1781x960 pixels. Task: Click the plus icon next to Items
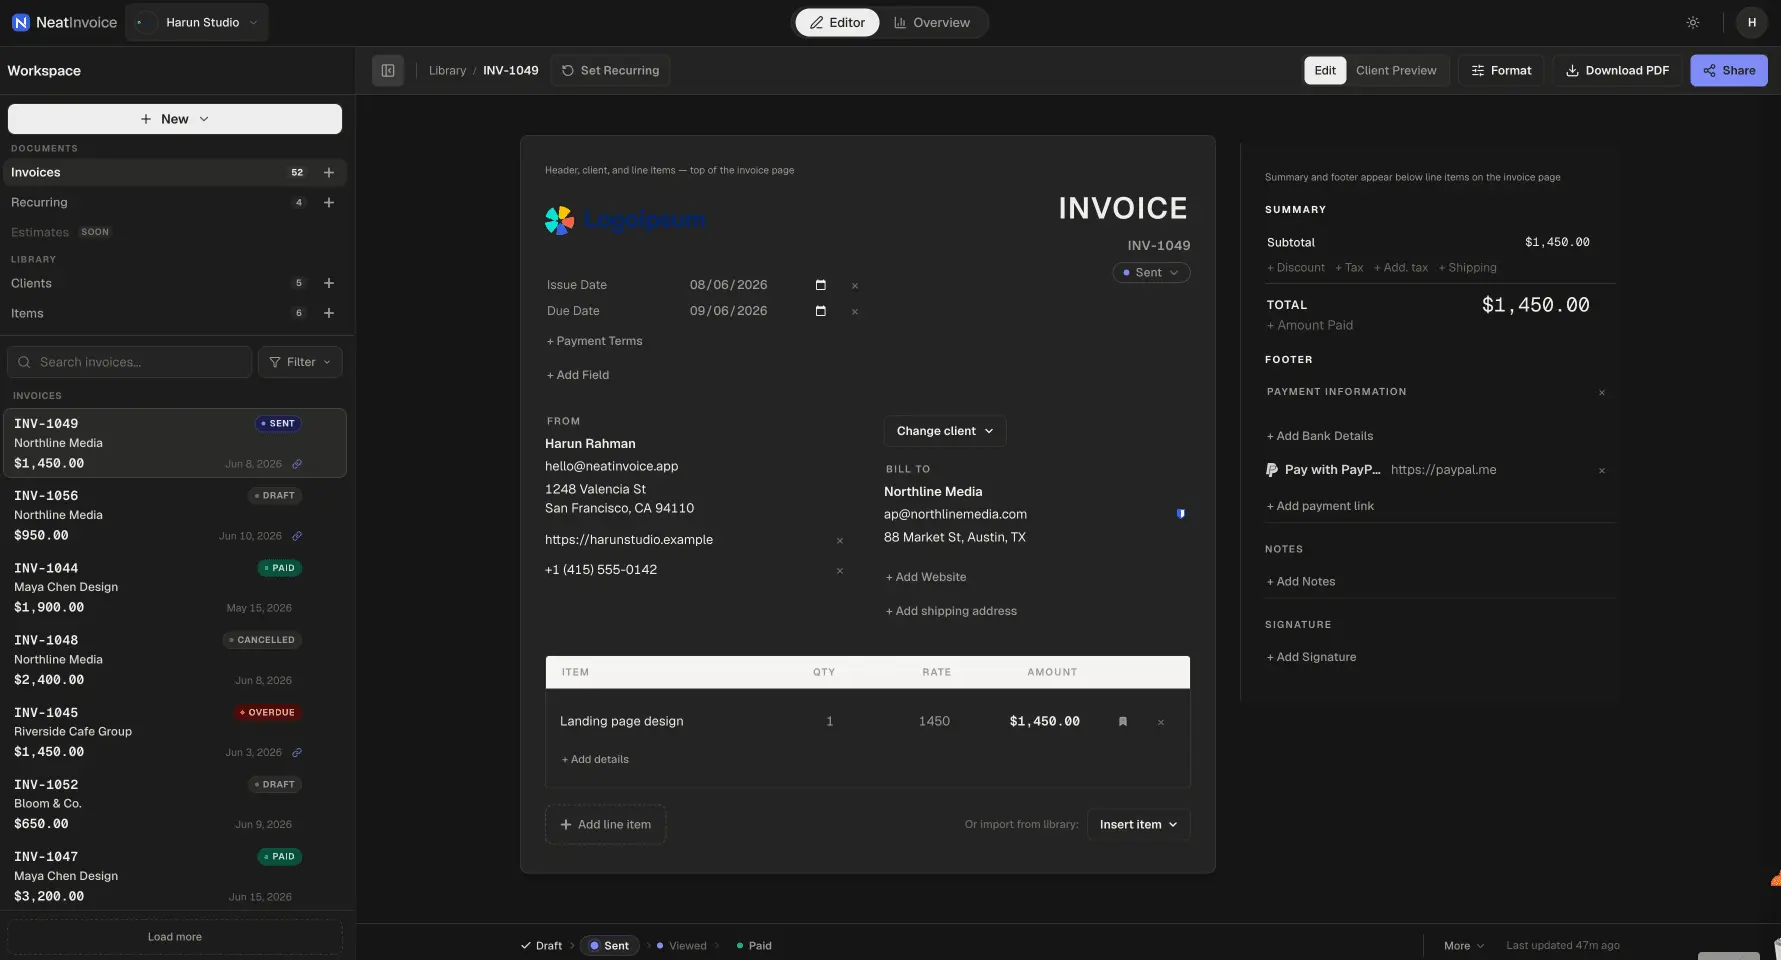click(329, 313)
